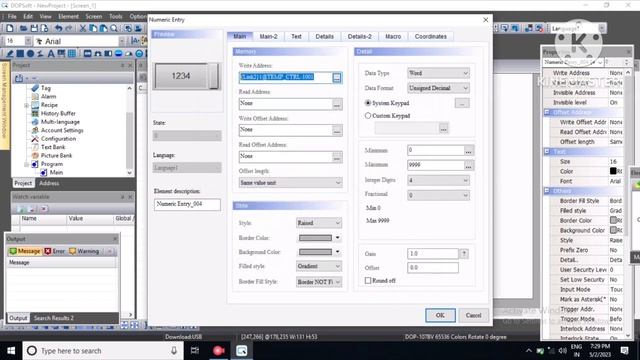
Task: Click the gain help question mark button
Action: coord(464,253)
